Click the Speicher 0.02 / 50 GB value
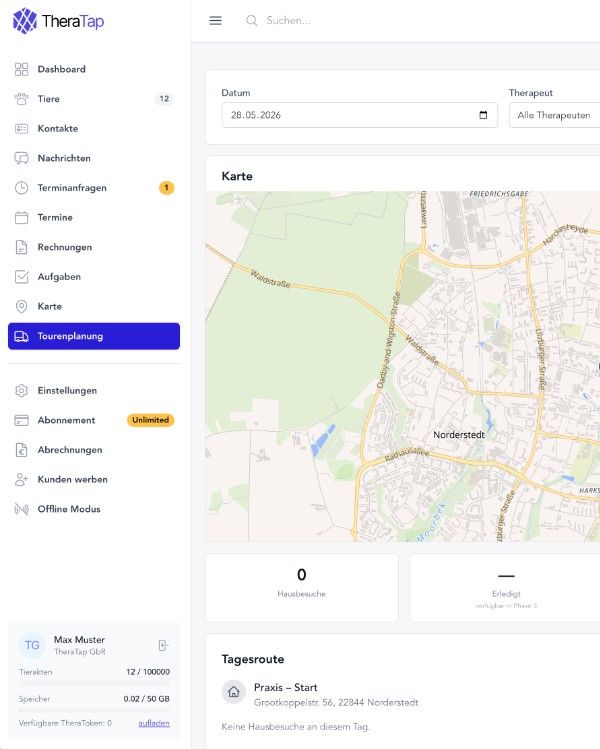The image size is (600, 749). point(146,698)
